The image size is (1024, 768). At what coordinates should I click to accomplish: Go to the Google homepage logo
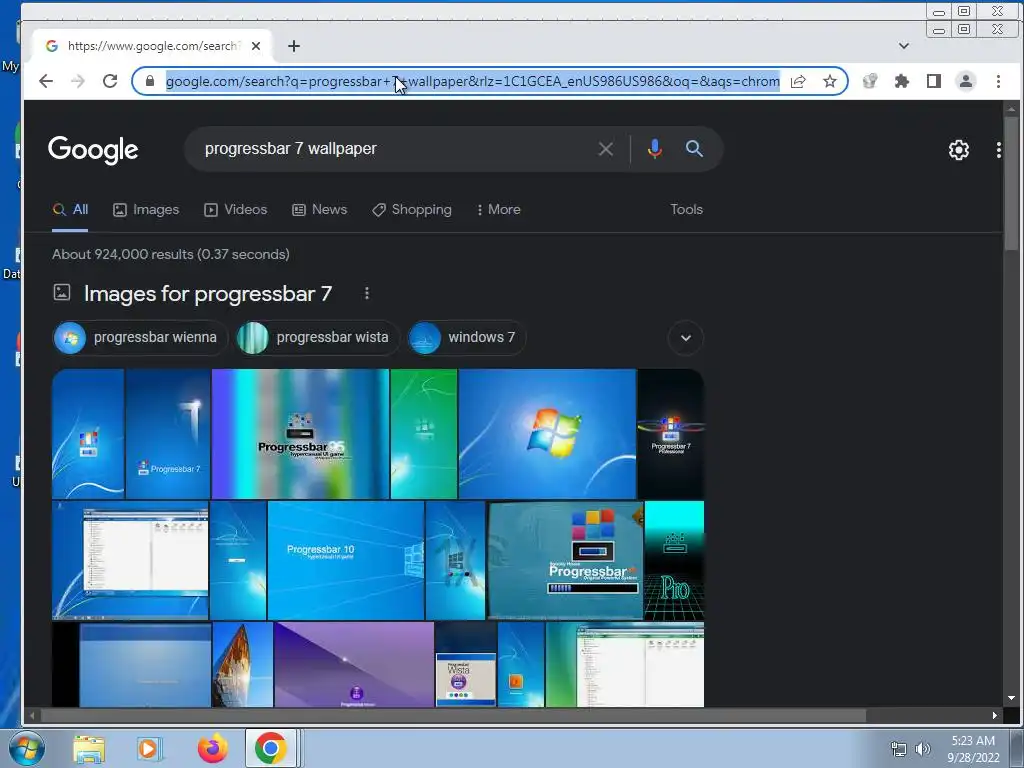coord(93,150)
